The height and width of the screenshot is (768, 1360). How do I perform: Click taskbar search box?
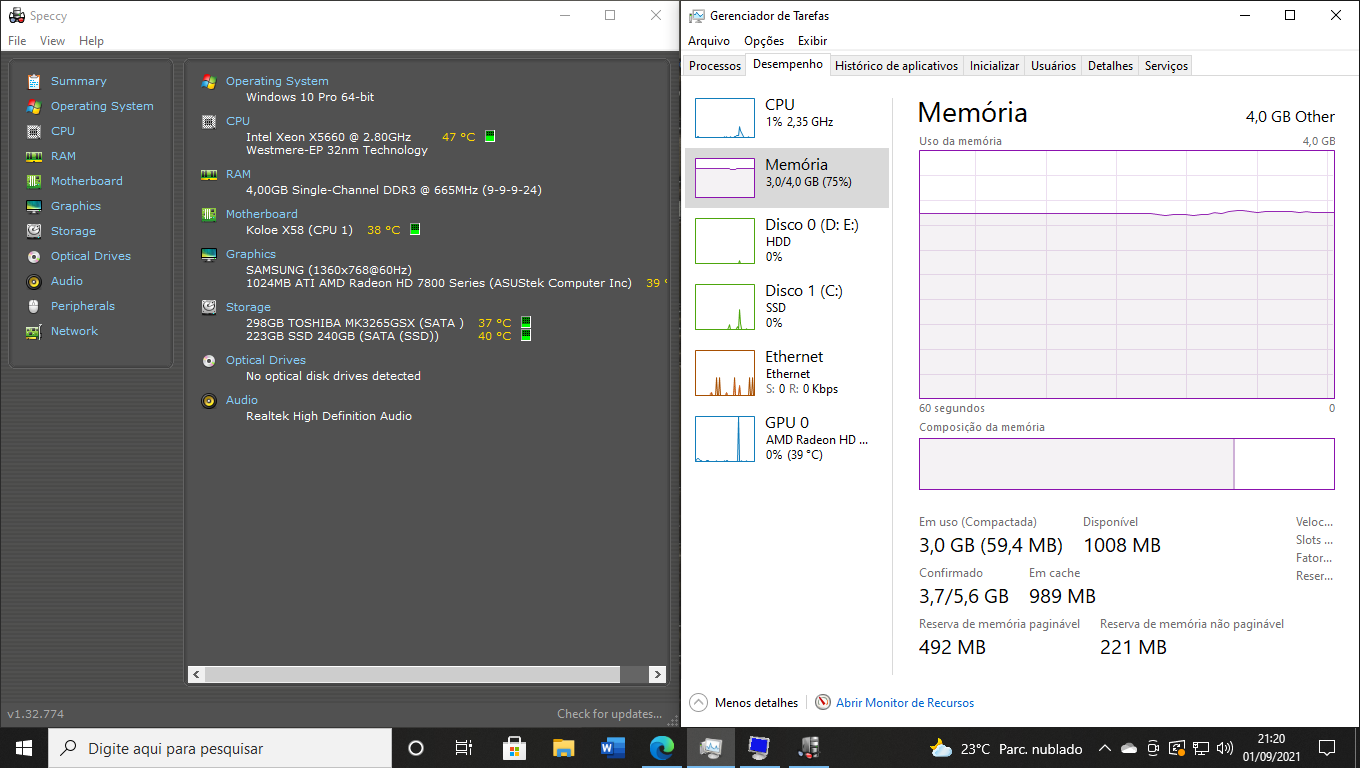[x=220, y=748]
